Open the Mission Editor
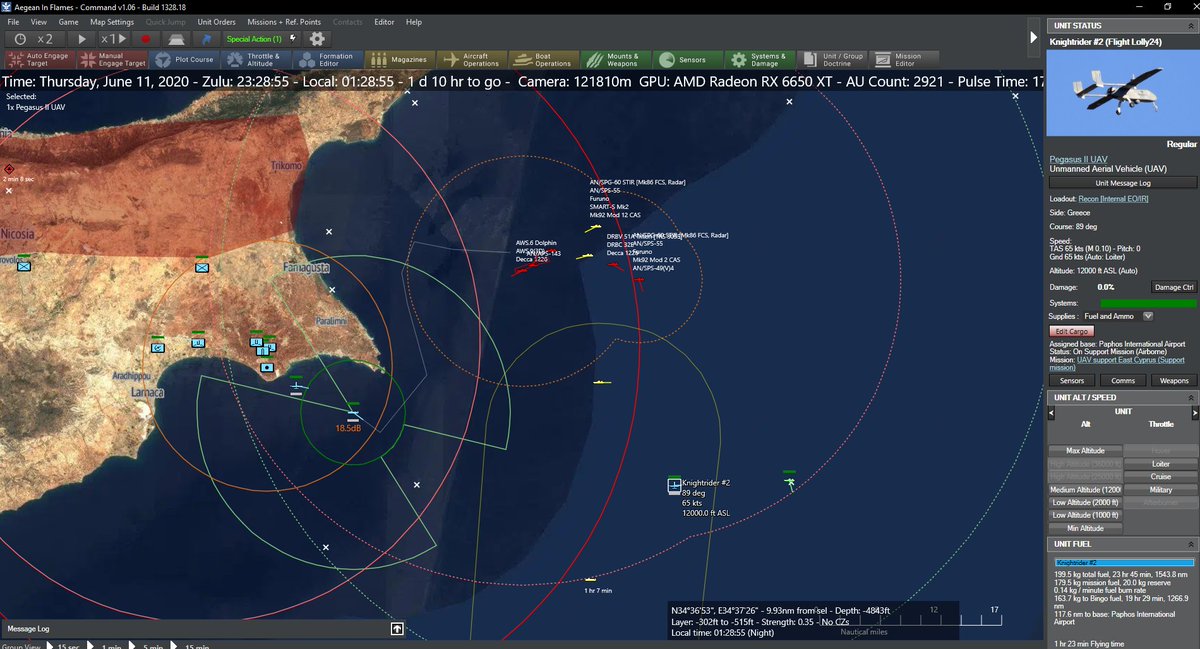The image size is (1200, 649). click(904, 60)
